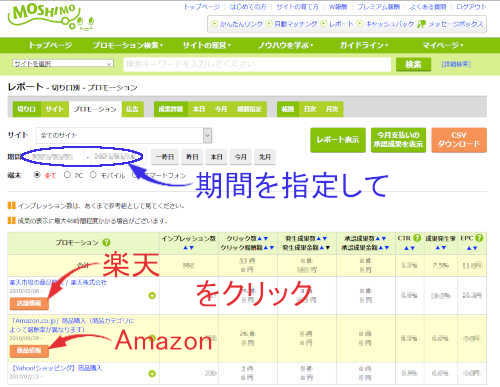Click the 本日 quick period button
This screenshot has height=387, width=500.
pyautogui.click(x=216, y=157)
